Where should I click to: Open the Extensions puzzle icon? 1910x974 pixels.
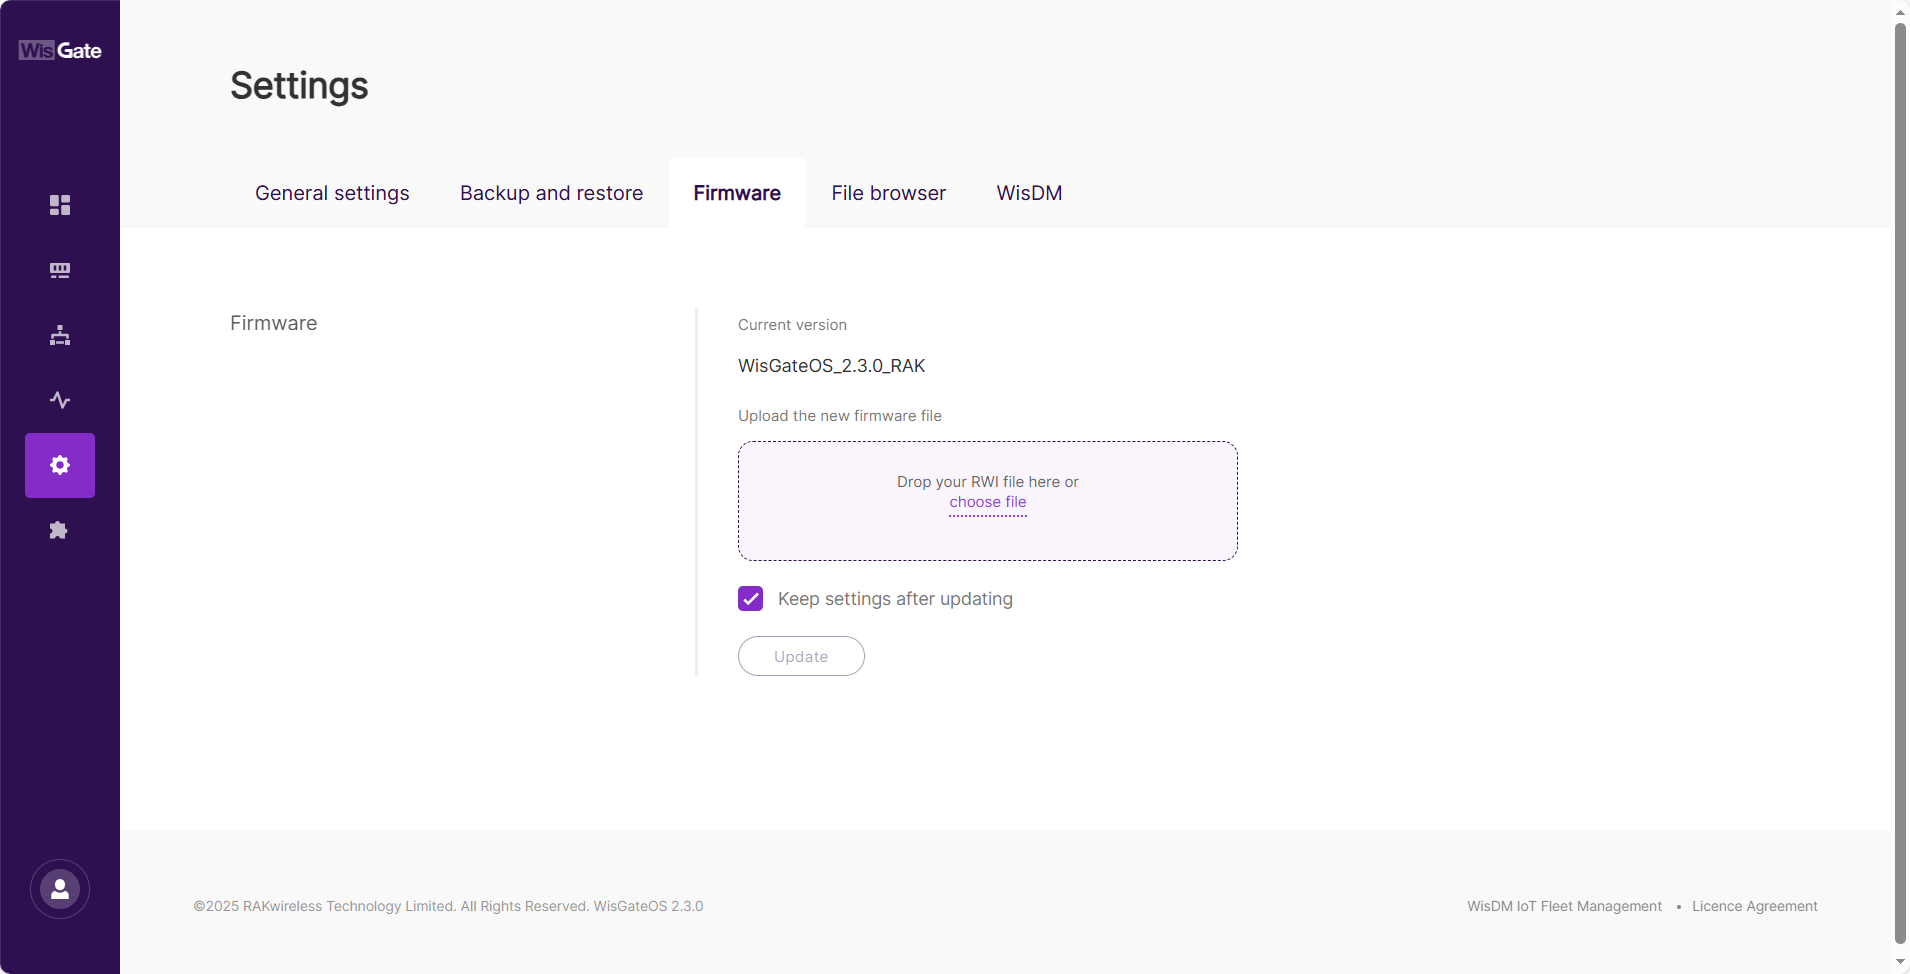[x=60, y=530]
